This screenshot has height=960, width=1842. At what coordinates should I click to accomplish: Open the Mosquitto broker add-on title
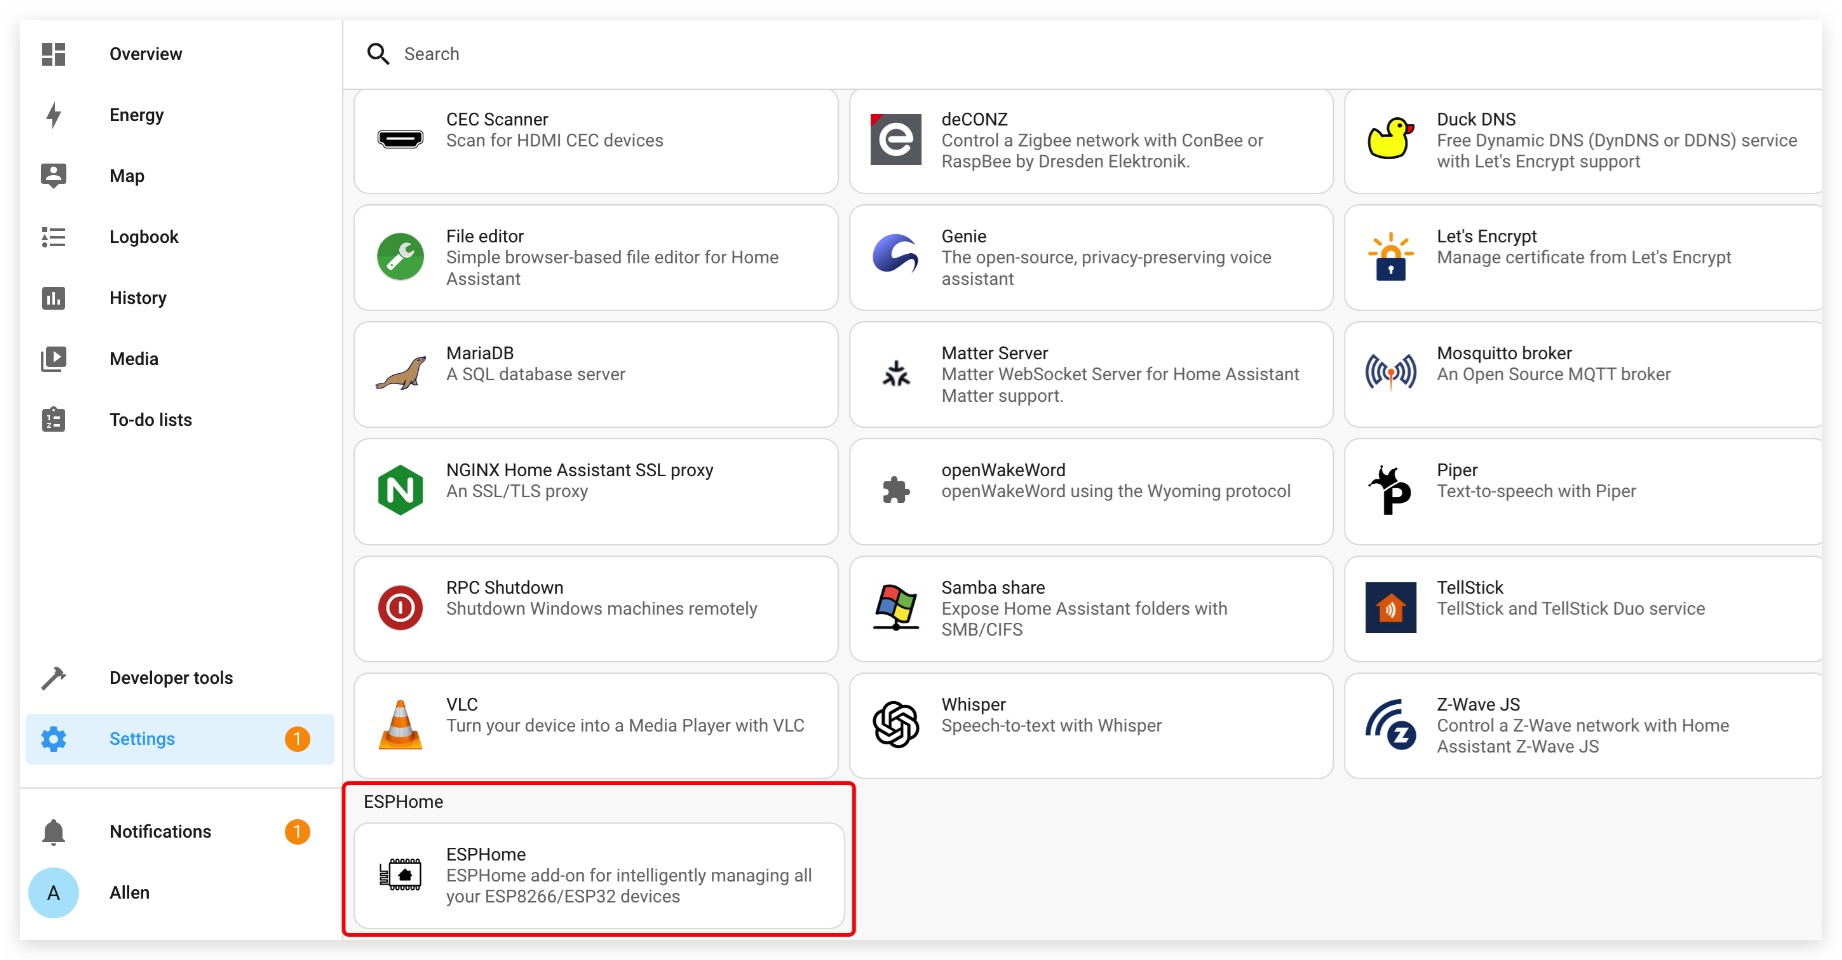[1504, 353]
